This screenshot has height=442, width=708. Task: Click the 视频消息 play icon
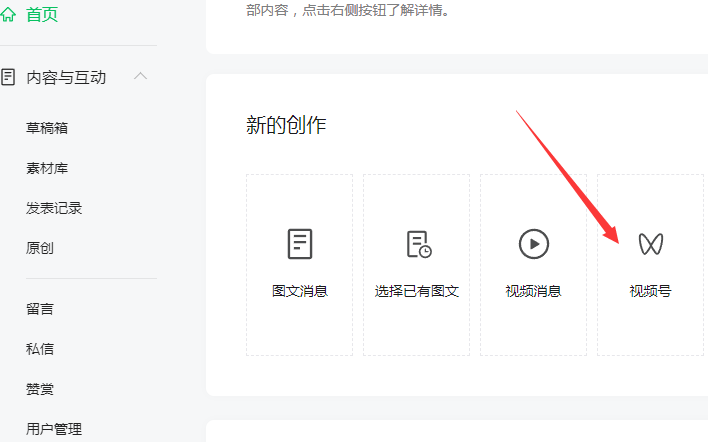[534, 244]
